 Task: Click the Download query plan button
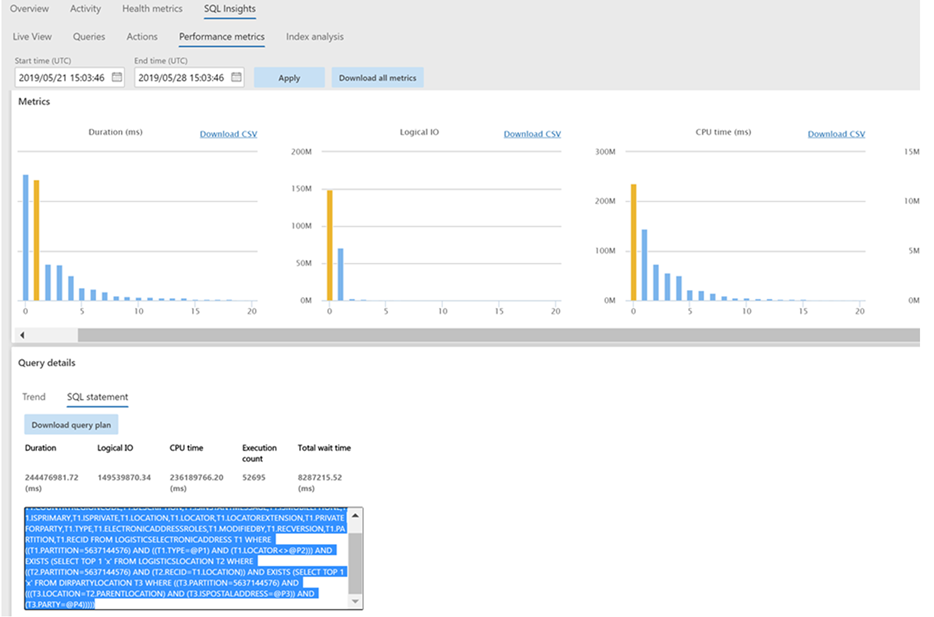[71, 425]
